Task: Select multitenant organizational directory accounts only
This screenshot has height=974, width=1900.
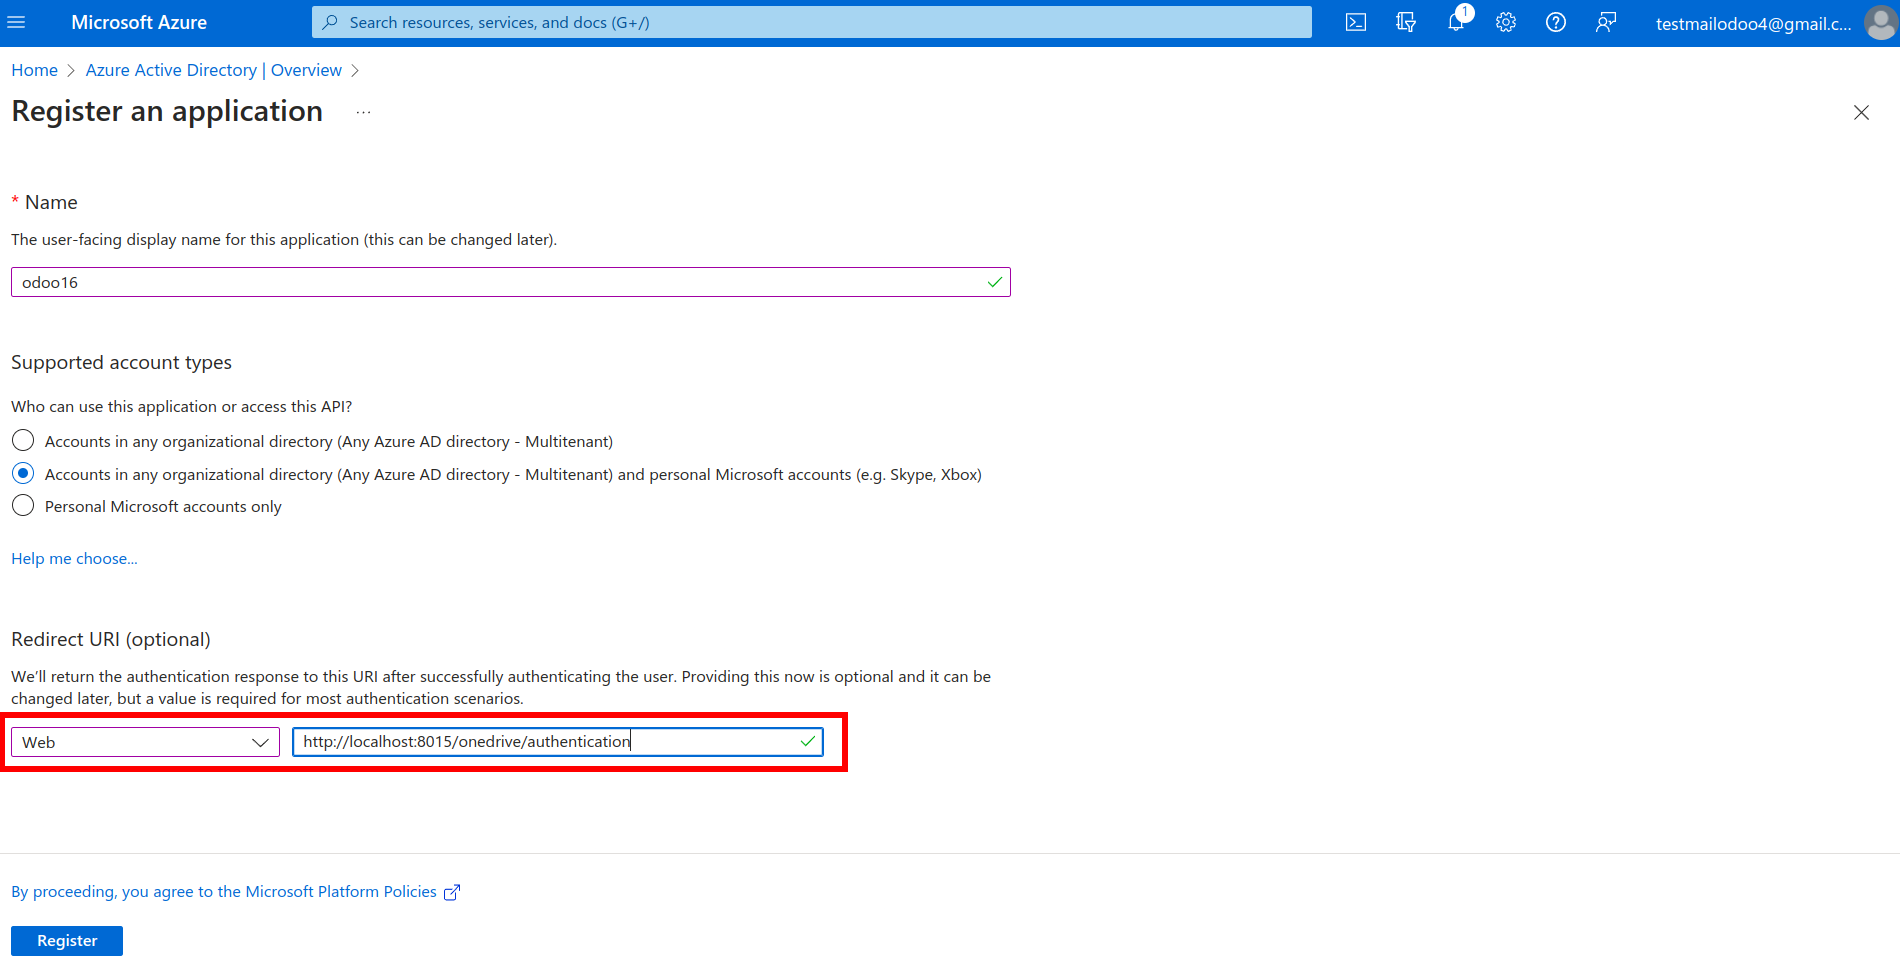Action: [23, 441]
